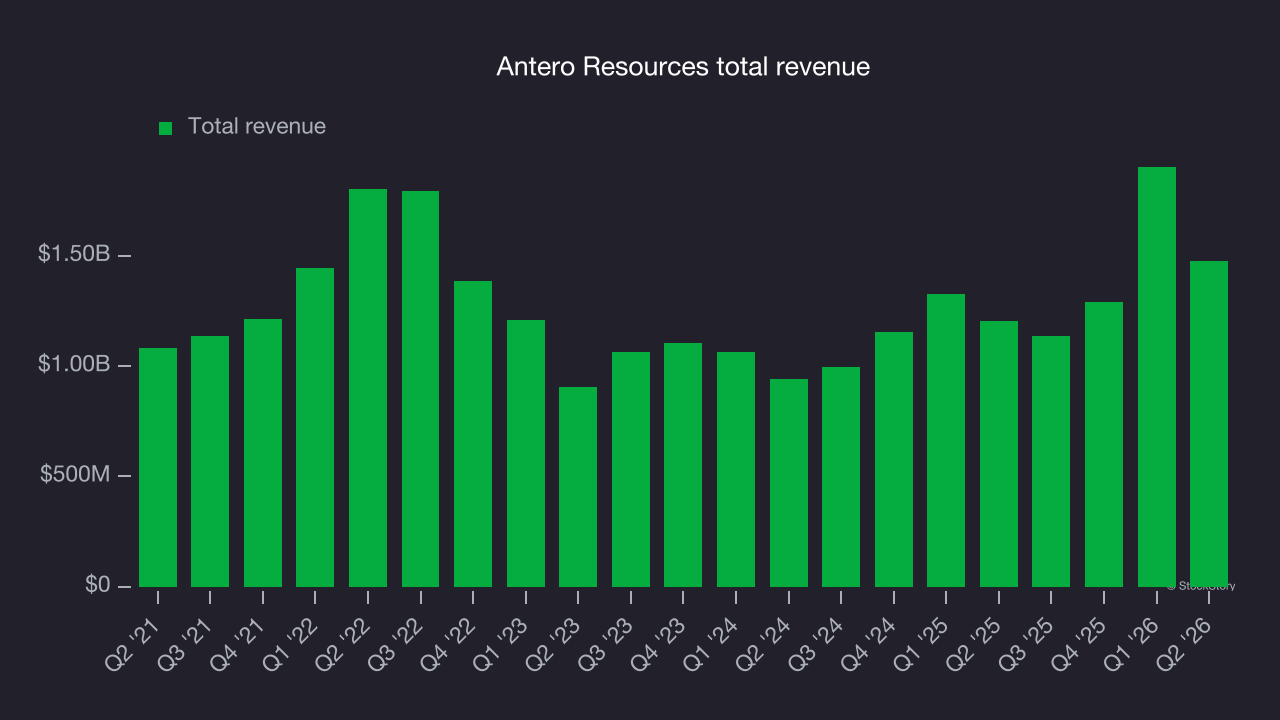This screenshot has width=1280, height=720.
Task: Select the $1.00B y-axis label
Action: click(x=74, y=365)
